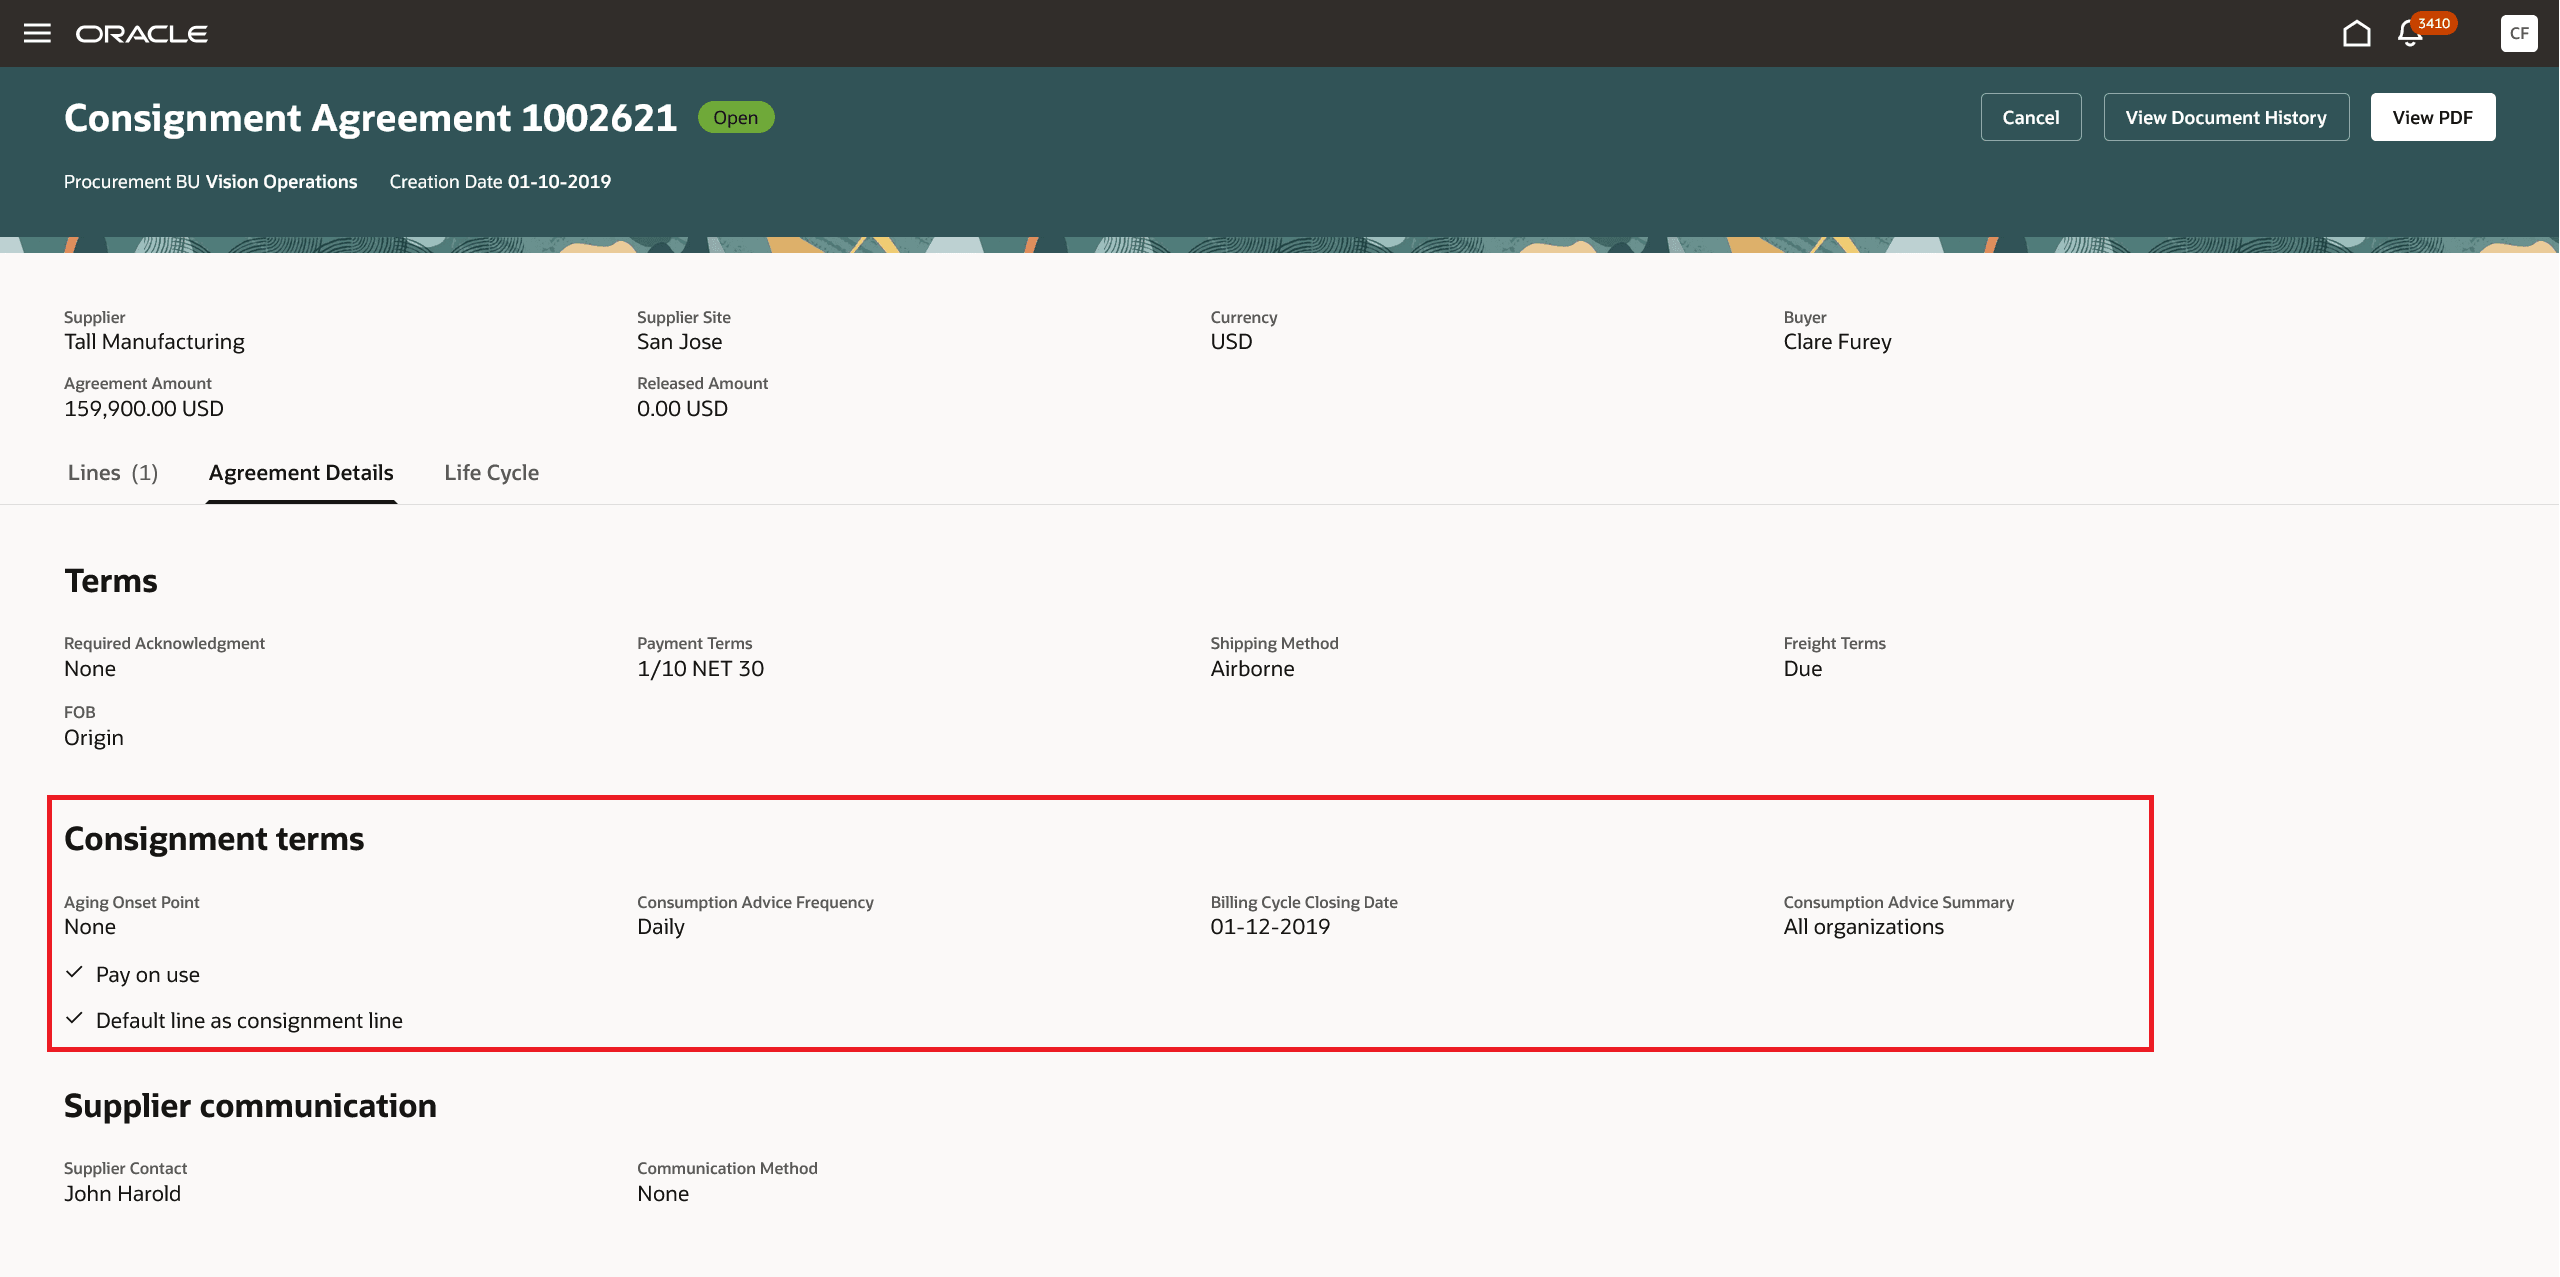Screen dimensions: 2560x1277
Task: Click View Document History button
Action: pos(2225,117)
